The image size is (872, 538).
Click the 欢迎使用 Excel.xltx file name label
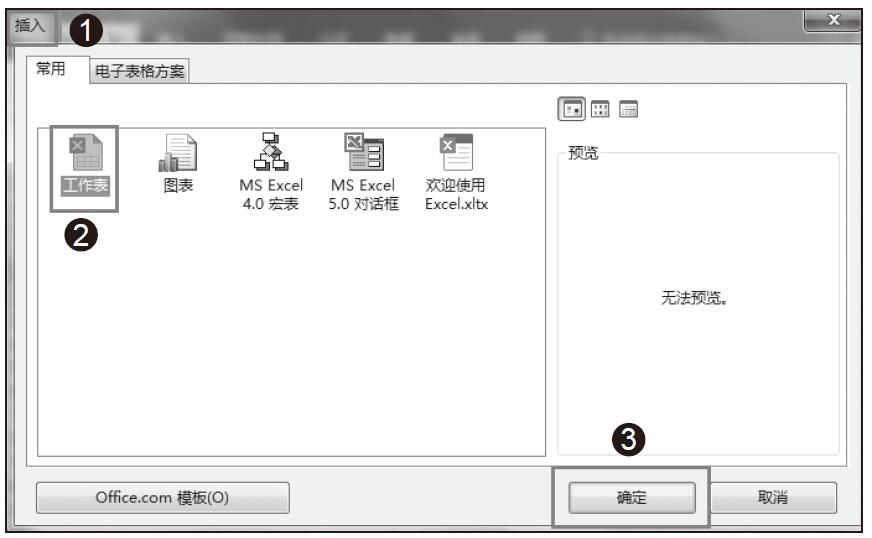coord(456,195)
